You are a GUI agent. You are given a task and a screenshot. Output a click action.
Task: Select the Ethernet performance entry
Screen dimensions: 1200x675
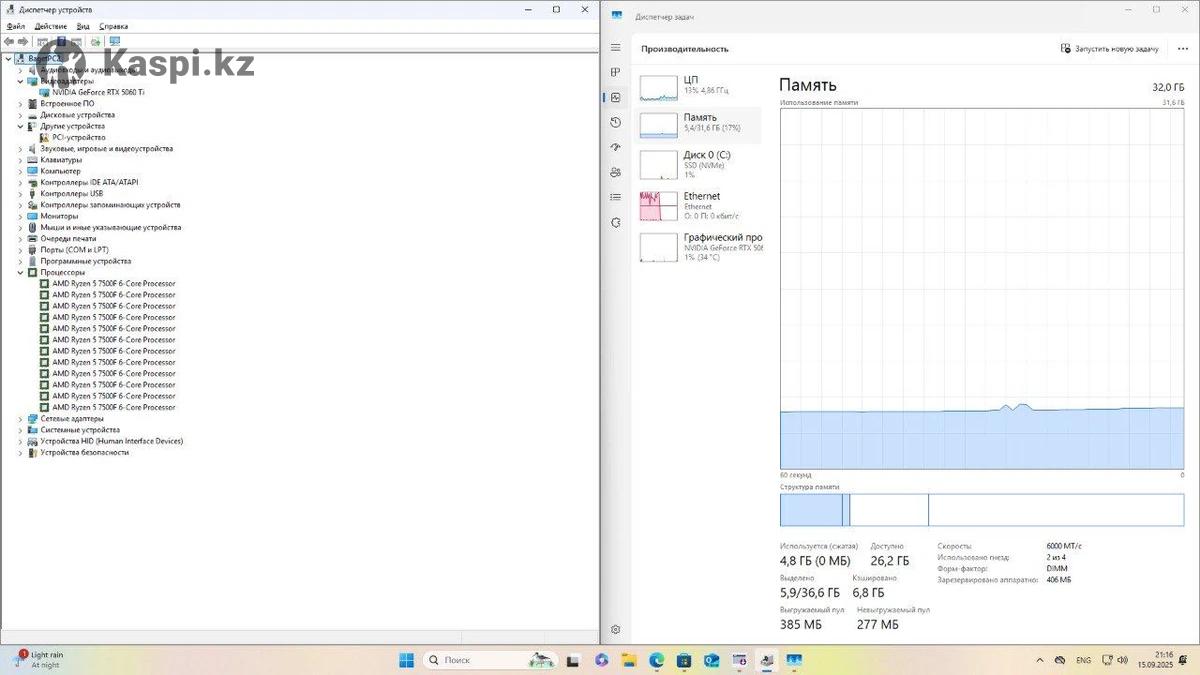point(699,205)
